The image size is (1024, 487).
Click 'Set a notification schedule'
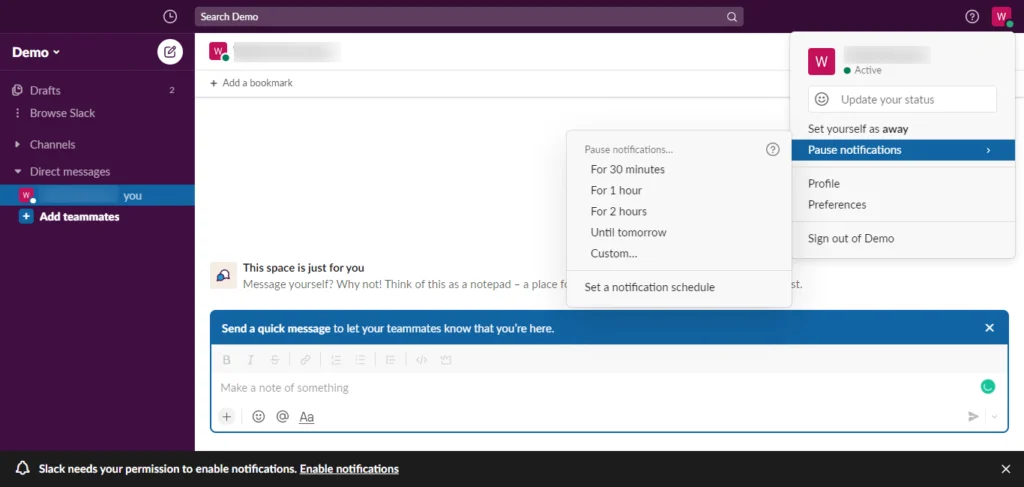pyautogui.click(x=649, y=287)
